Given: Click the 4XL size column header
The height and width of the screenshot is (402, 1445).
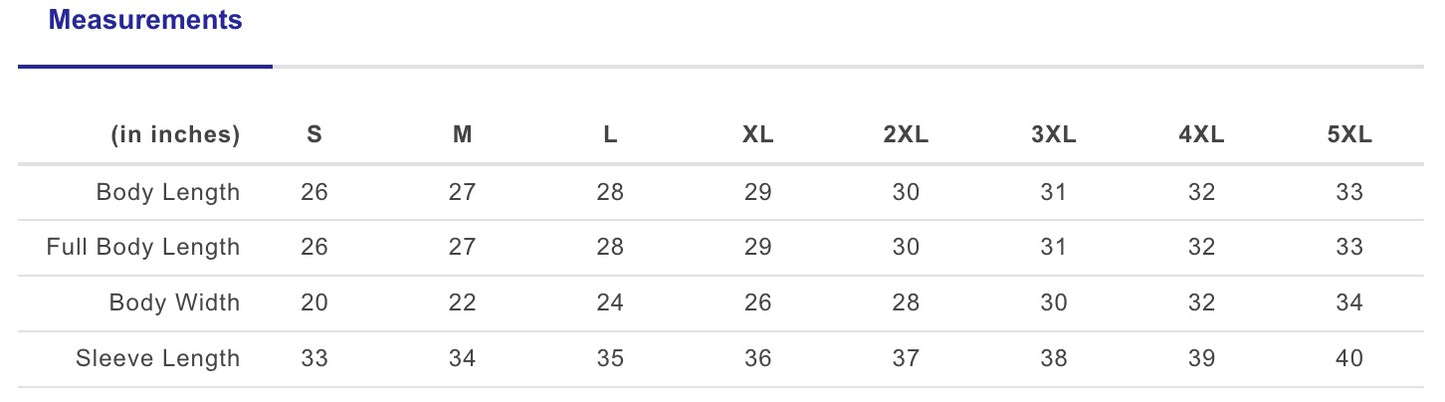Looking at the screenshot, I should (1202, 135).
